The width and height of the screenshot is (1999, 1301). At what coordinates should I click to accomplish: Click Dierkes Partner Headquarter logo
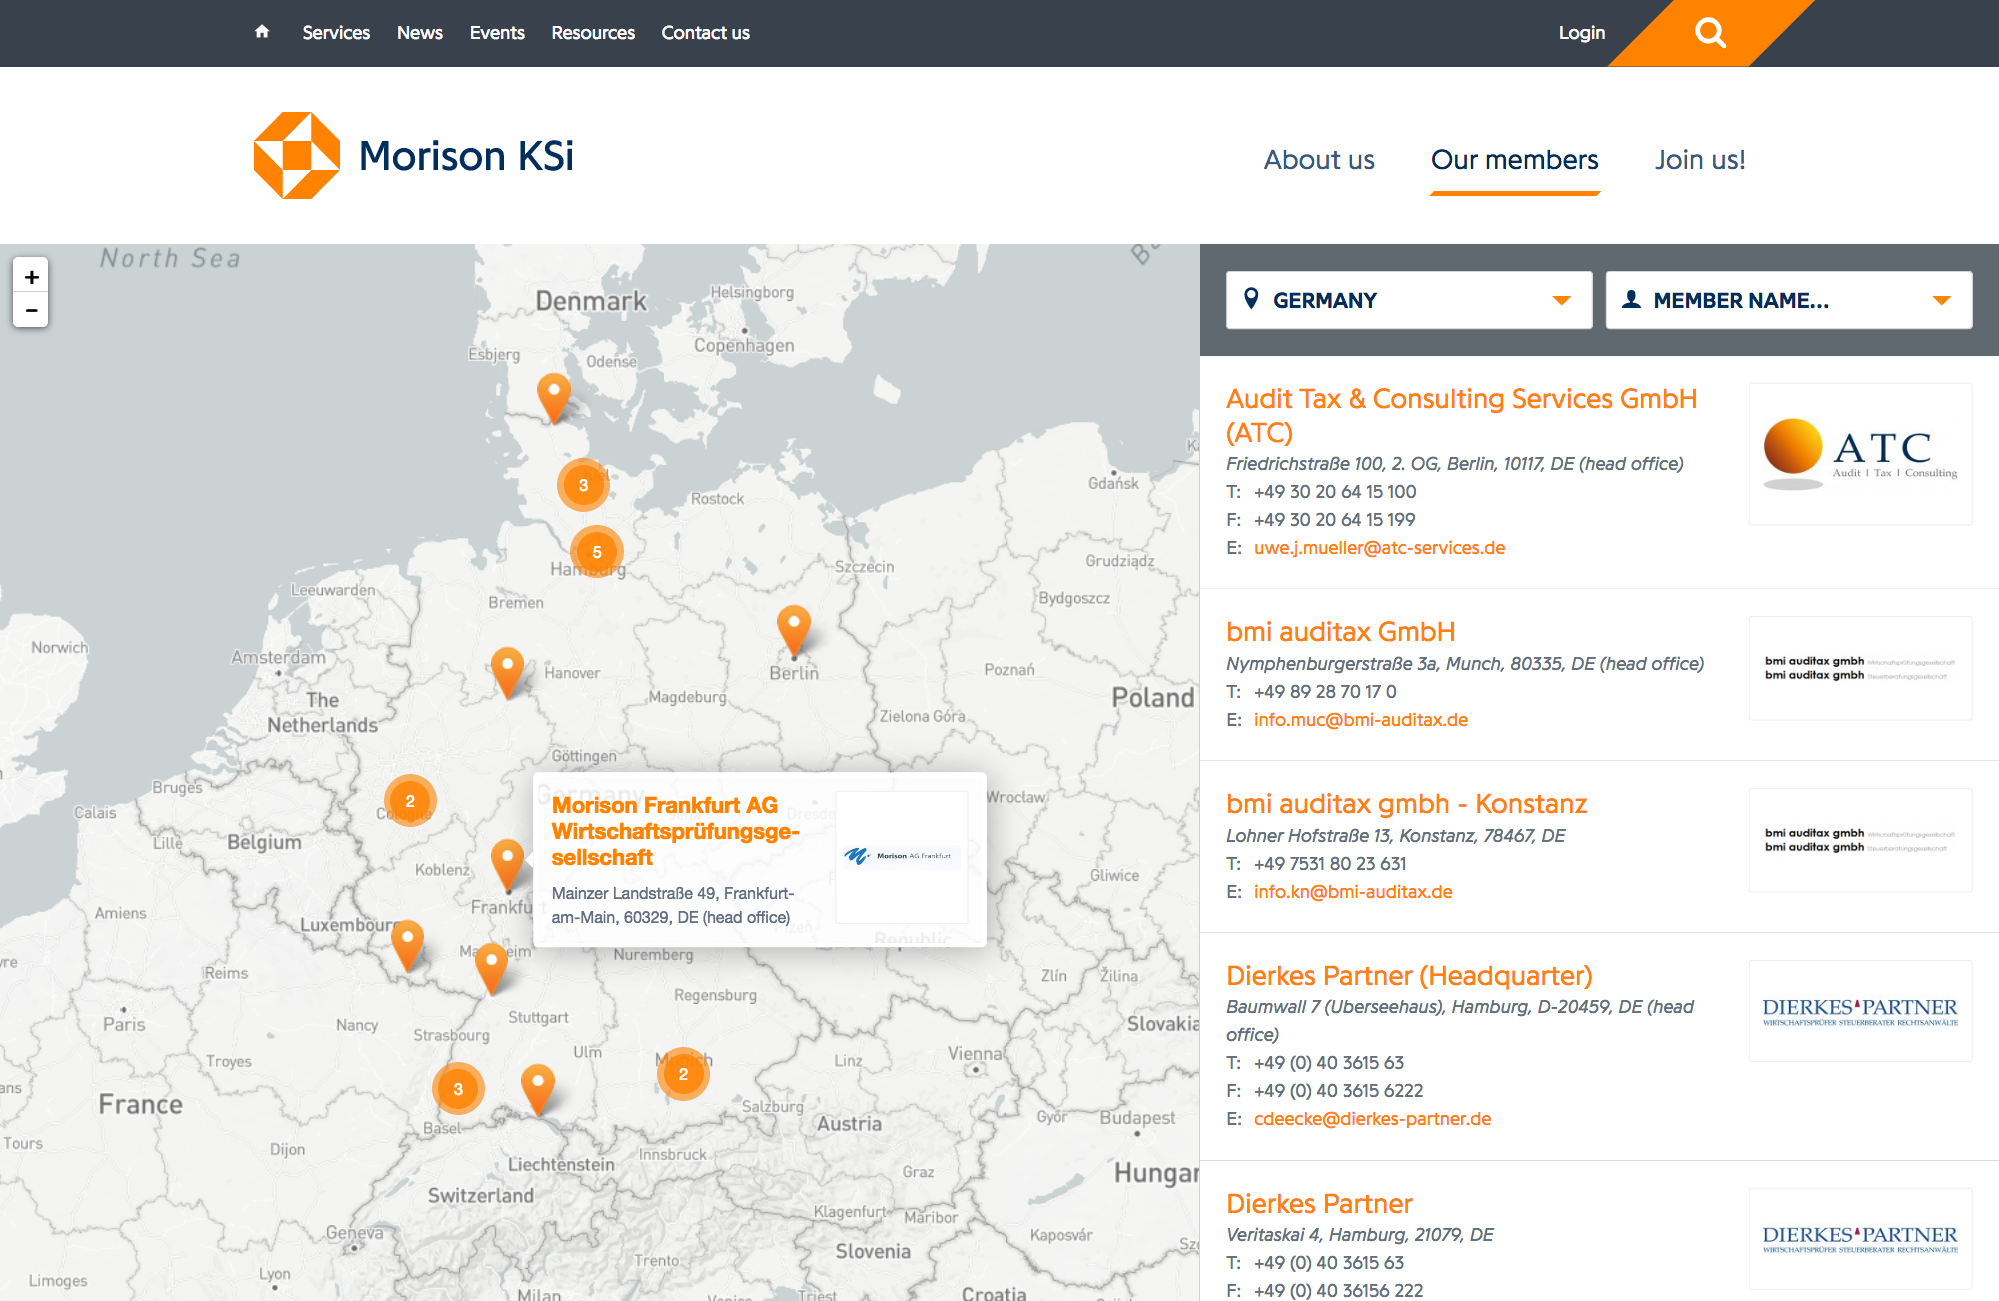click(1860, 1011)
